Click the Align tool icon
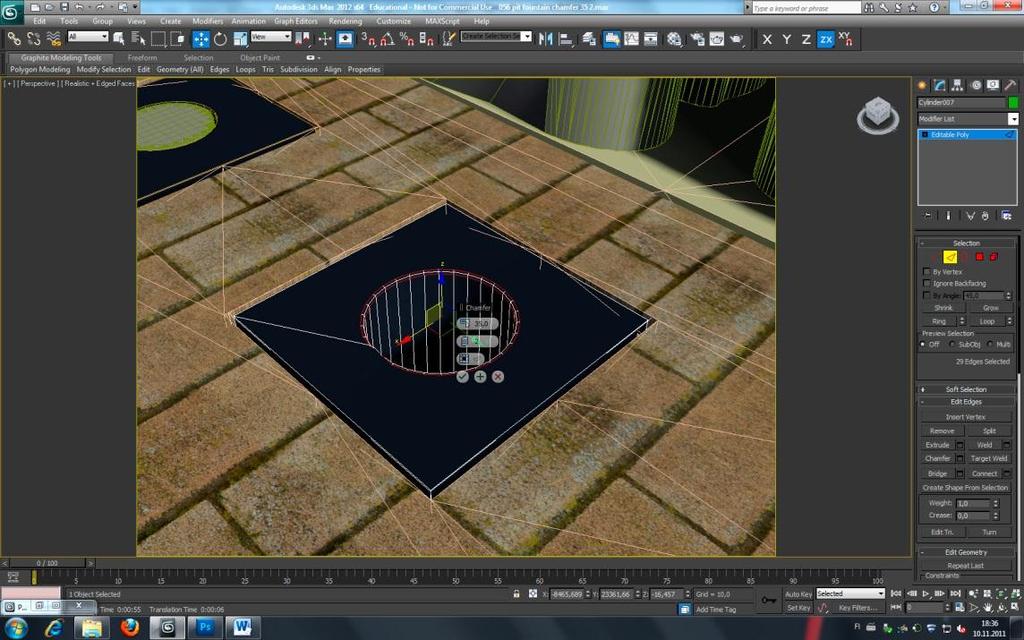 click(566, 39)
